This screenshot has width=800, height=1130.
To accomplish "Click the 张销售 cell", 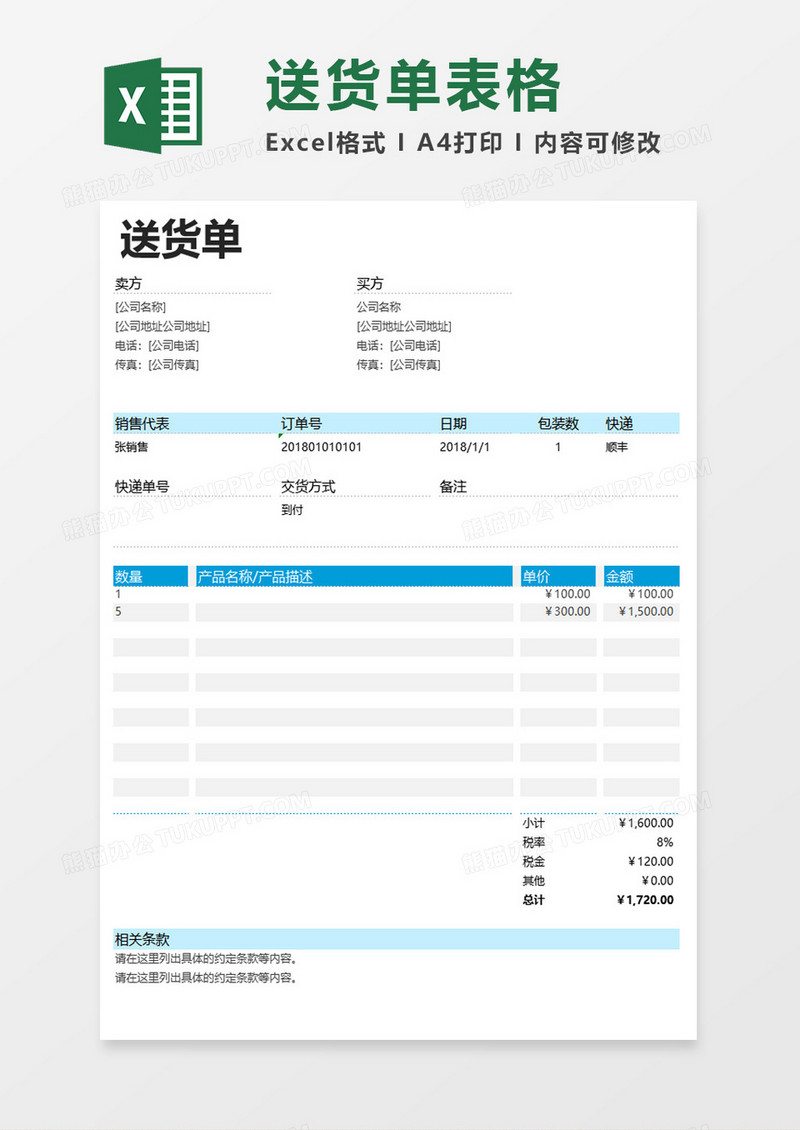I will point(131,447).
